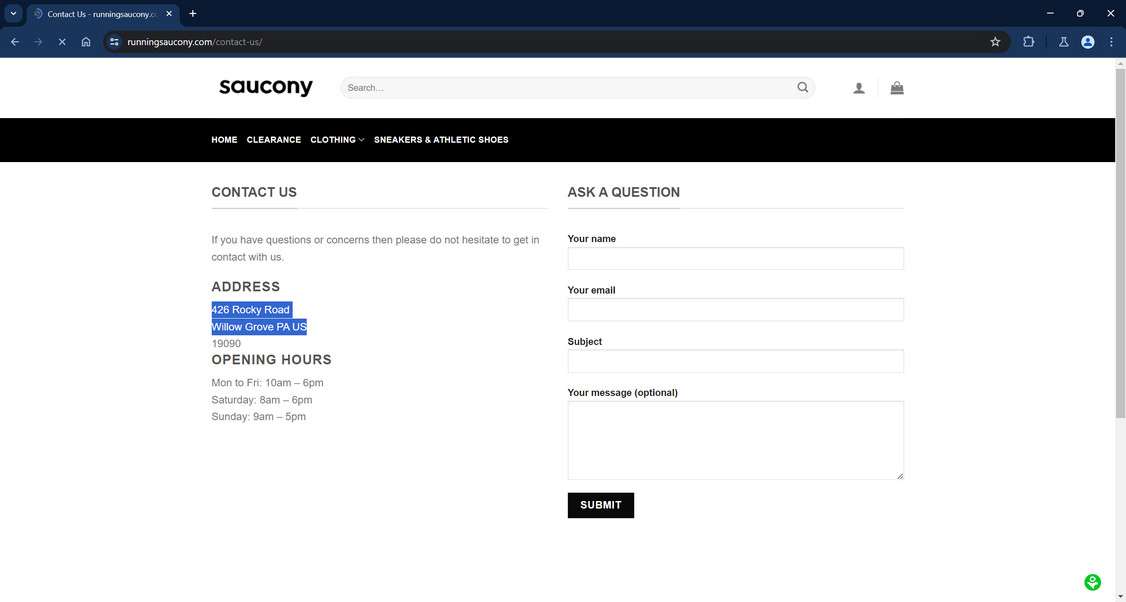Bookmark this page with star icon
The image size is (1126, 602).
pos(995,42)
